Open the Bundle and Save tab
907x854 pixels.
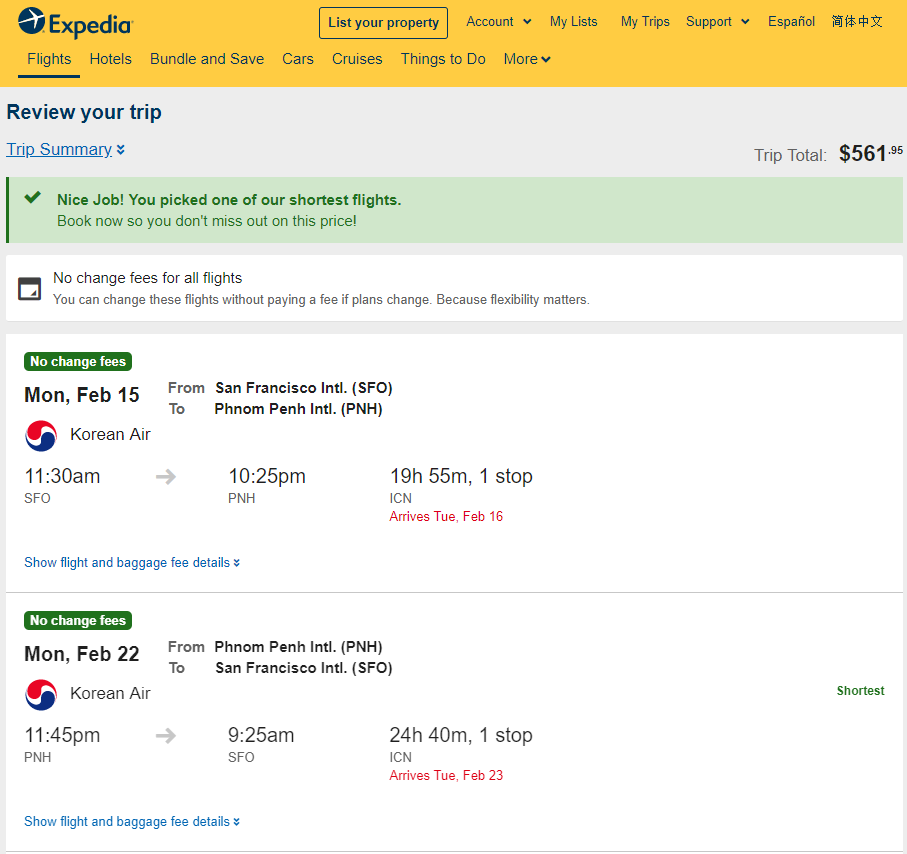tap(207, 59)
